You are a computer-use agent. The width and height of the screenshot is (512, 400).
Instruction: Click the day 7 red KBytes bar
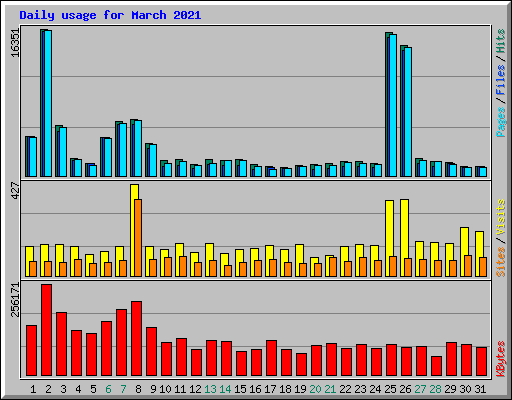(121, 343)
